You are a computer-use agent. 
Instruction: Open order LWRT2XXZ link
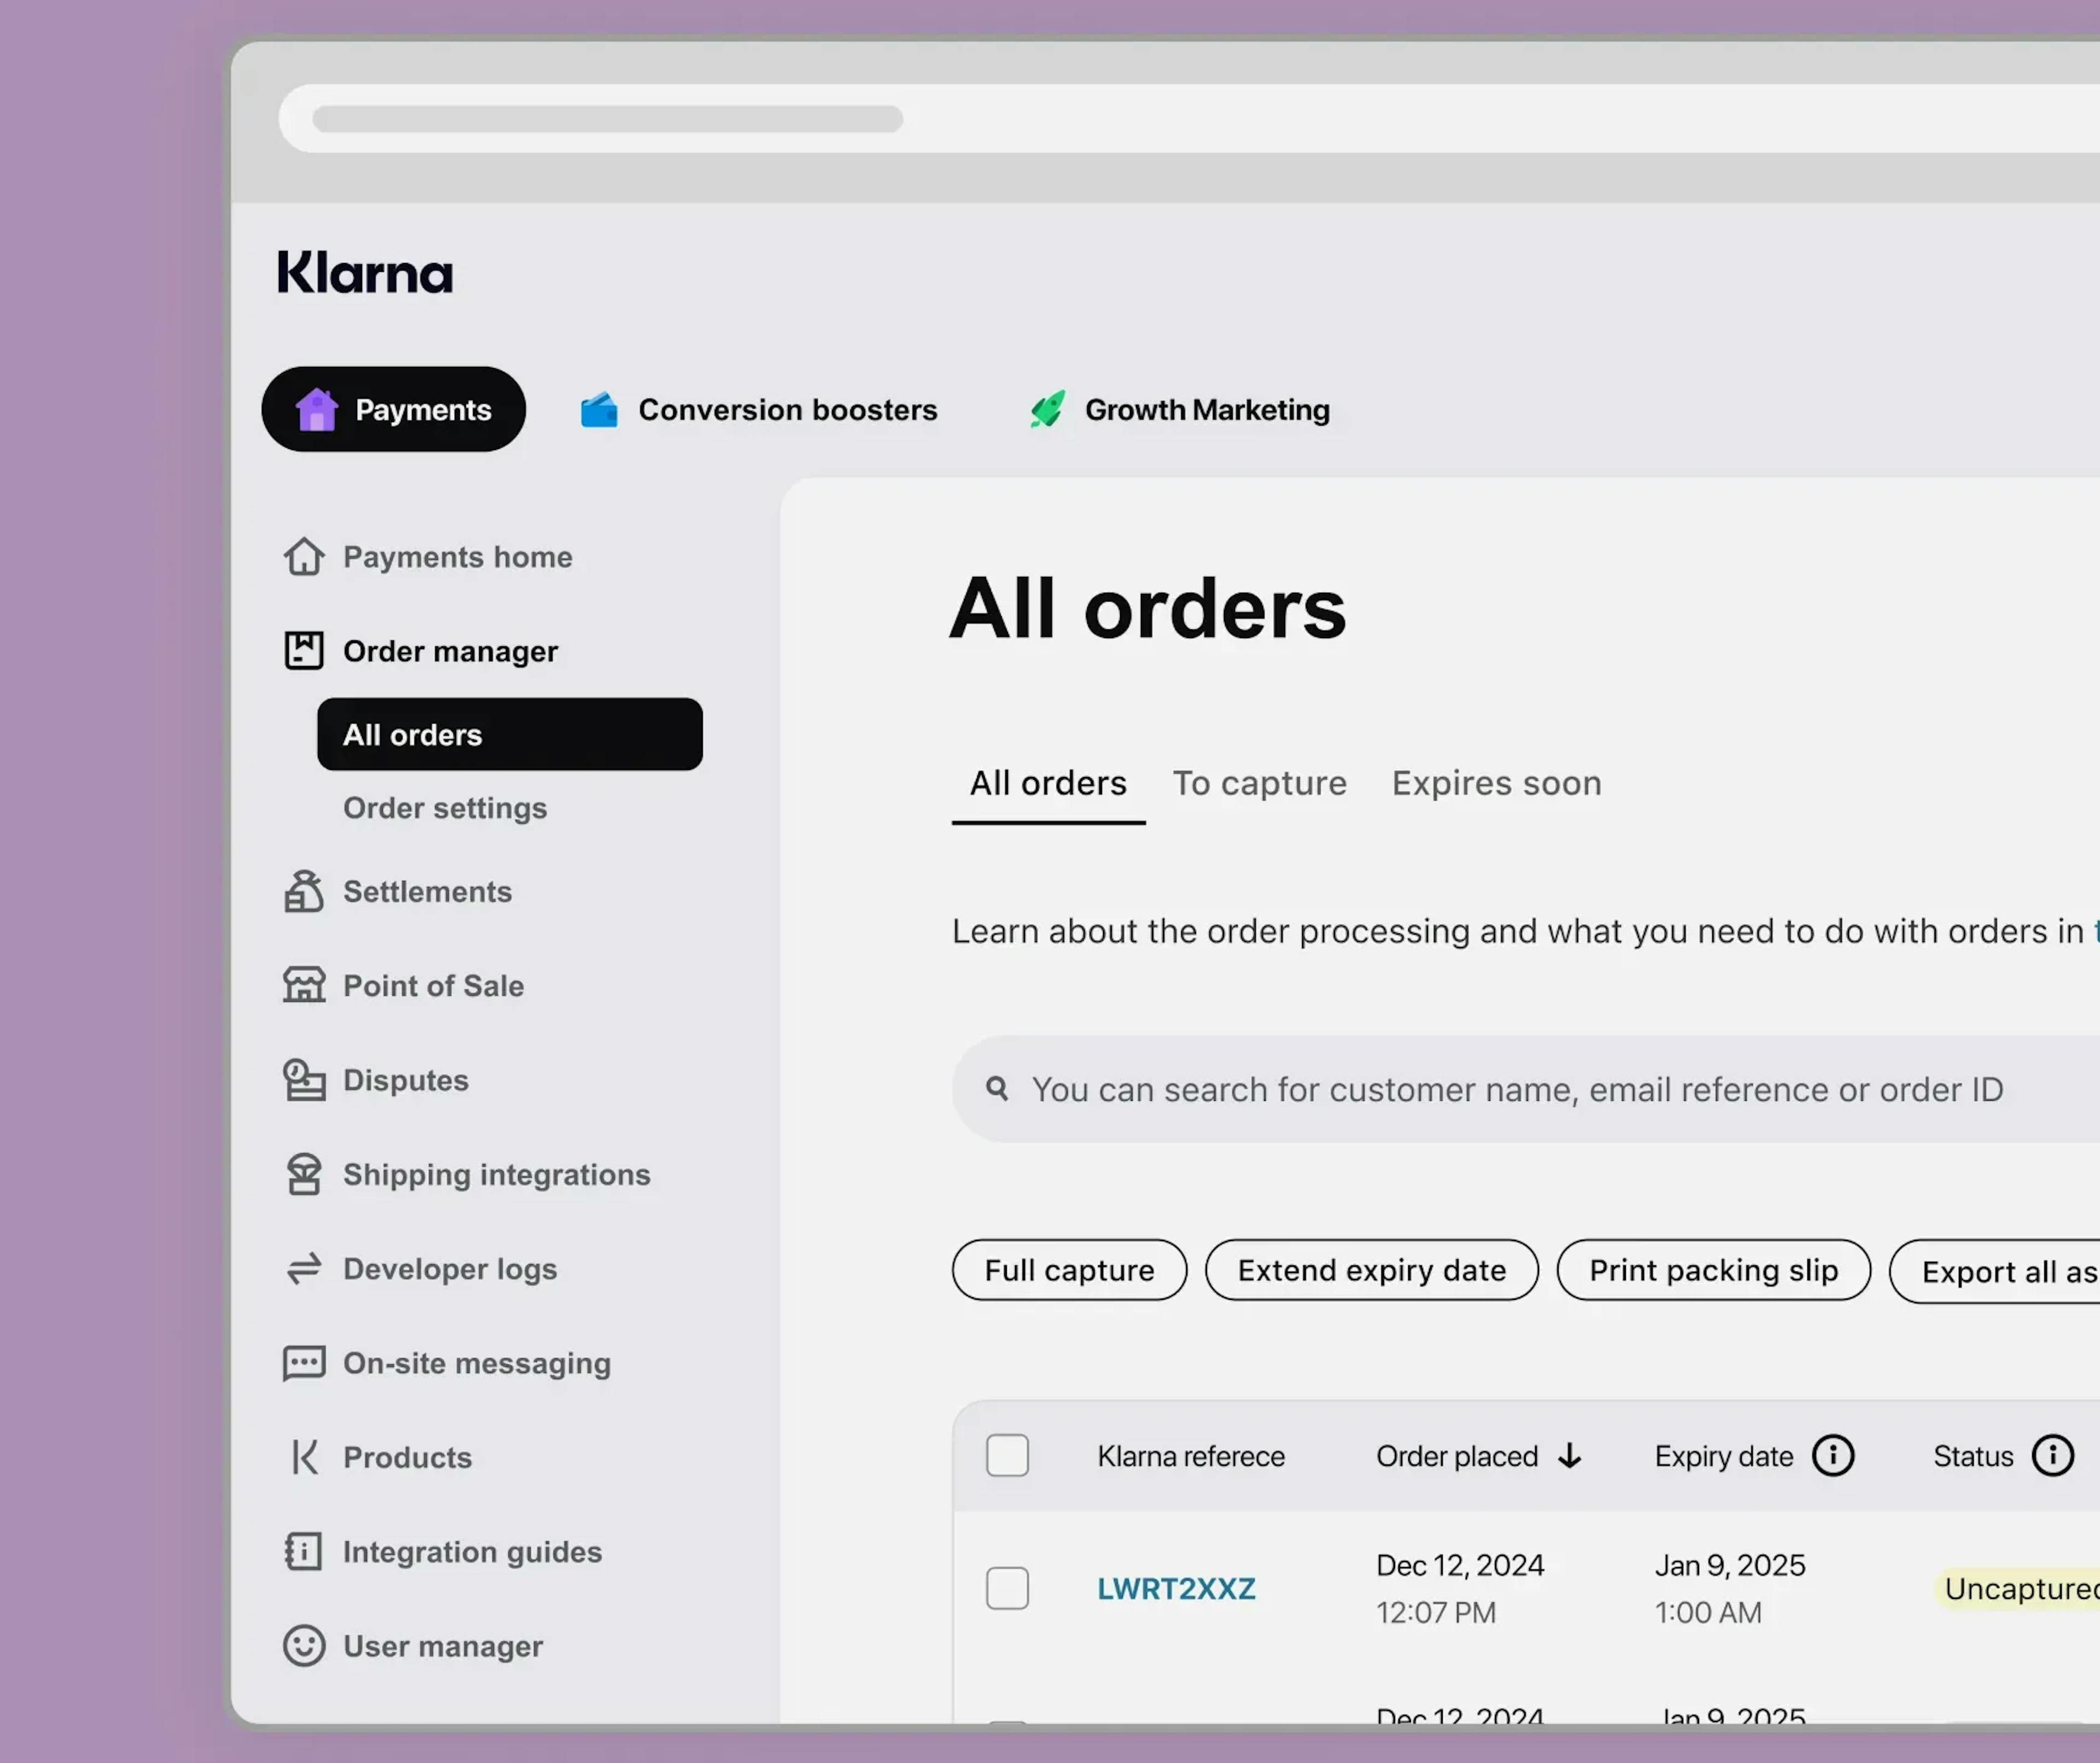click(1176, 1588)
